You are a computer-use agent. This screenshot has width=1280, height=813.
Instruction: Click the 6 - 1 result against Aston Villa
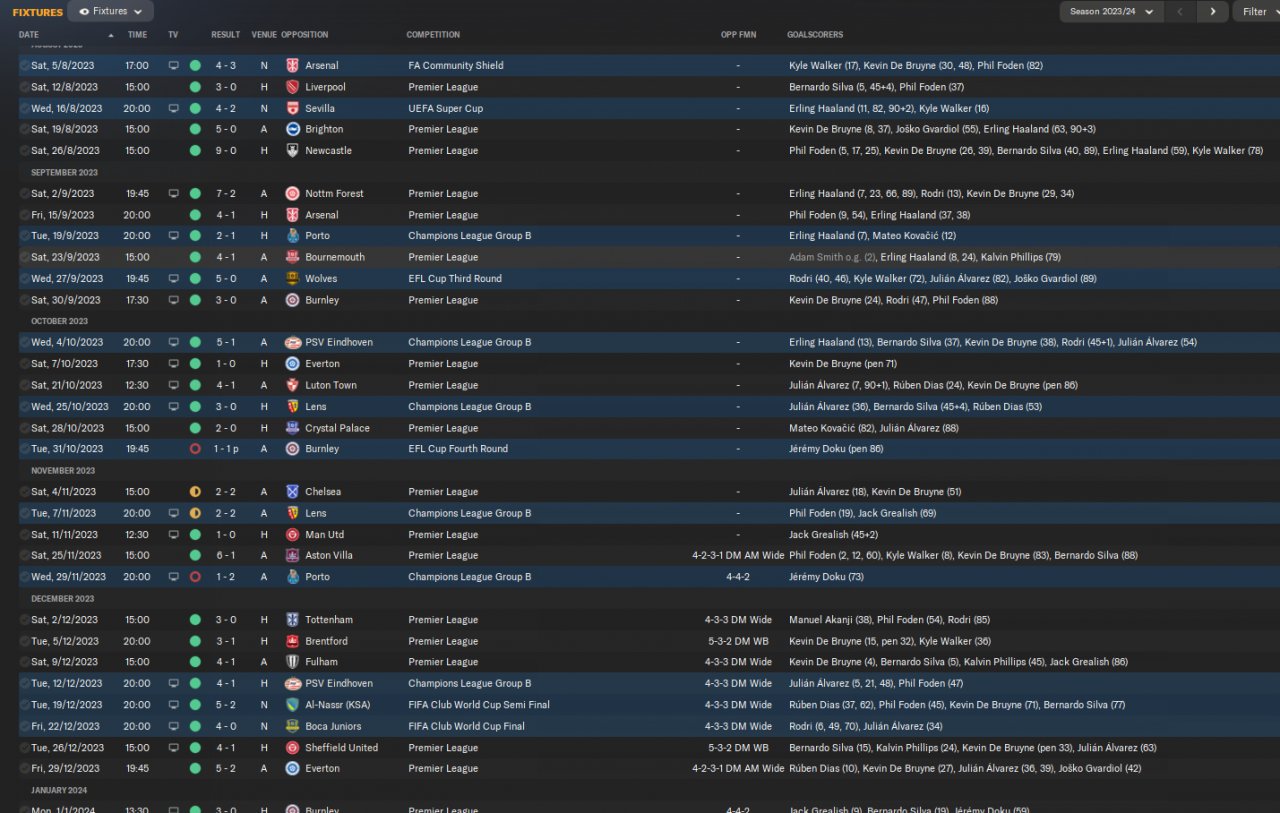click(224, 555)
